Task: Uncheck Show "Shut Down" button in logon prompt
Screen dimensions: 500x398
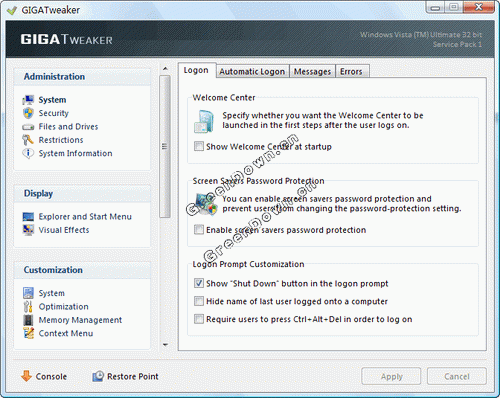Action: (199, 283)
